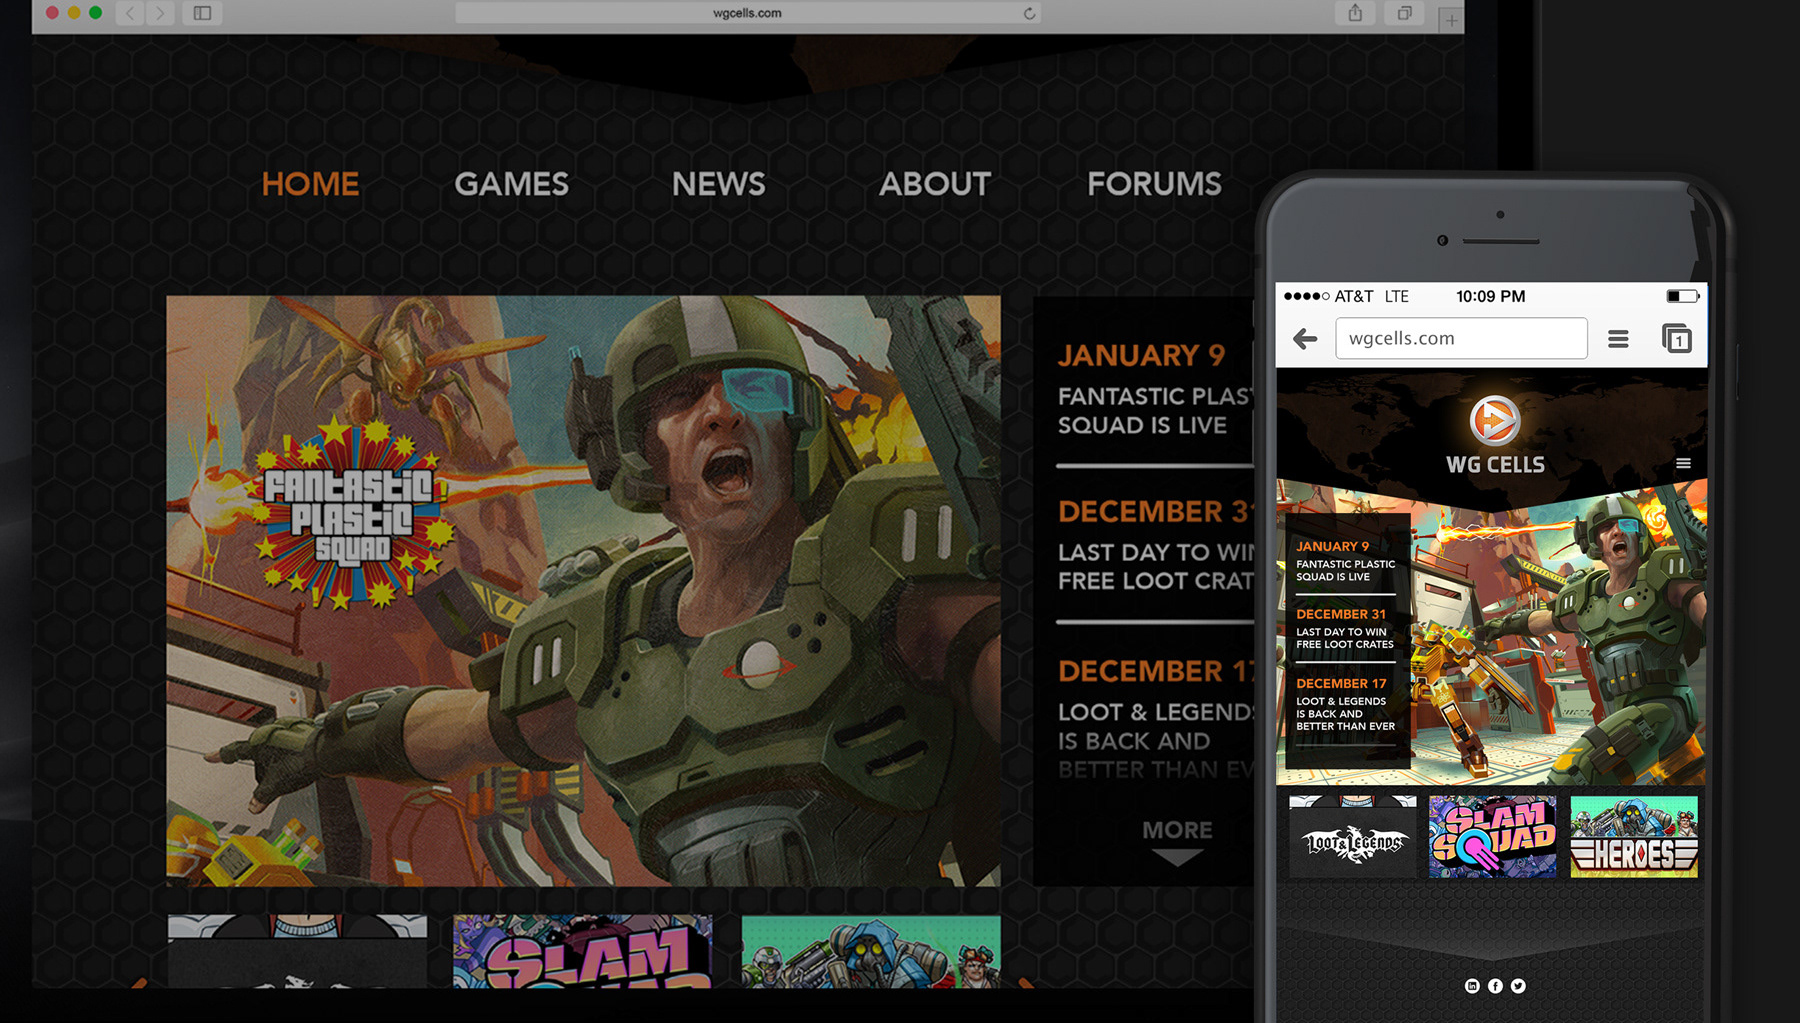The width and height of the screenshot is (1800, 1023).
Task: Open the NEWS nav item
Action: coord(718,184)
